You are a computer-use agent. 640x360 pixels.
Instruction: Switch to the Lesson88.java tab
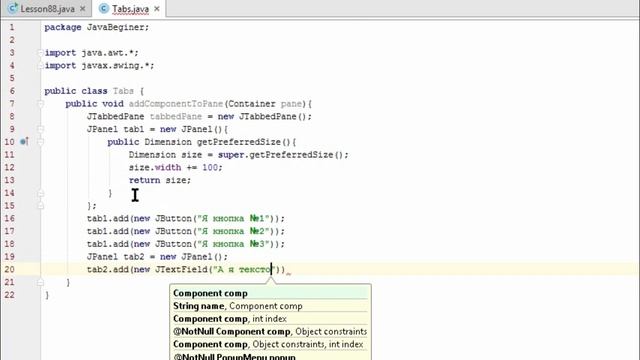point(47,9)
